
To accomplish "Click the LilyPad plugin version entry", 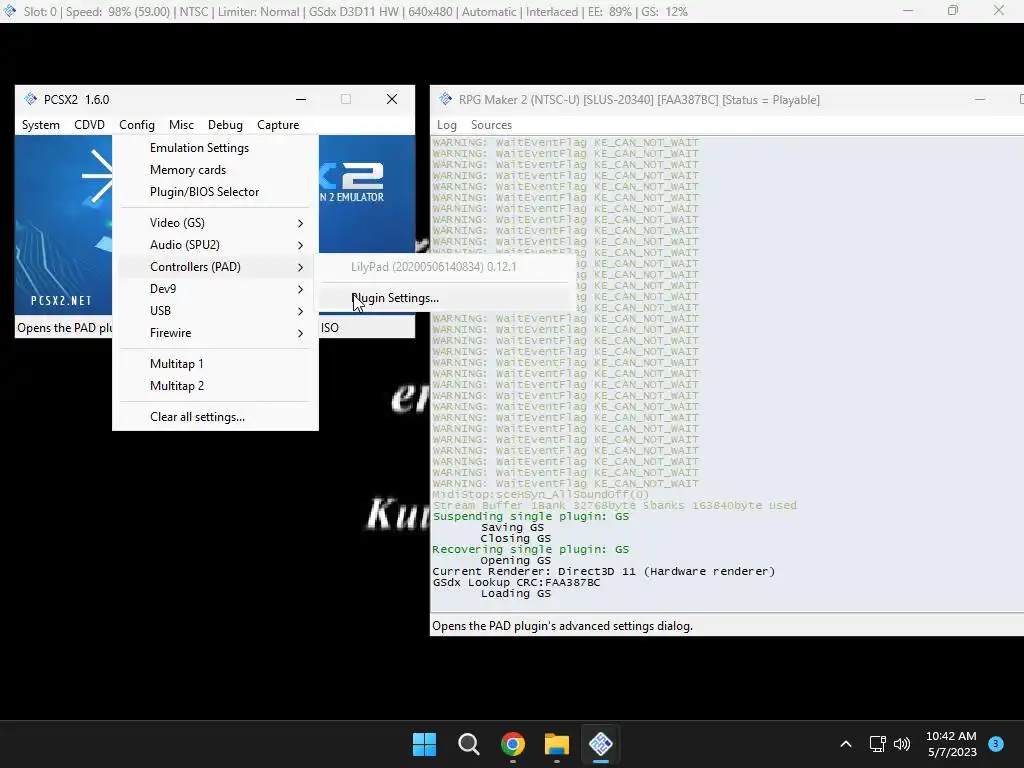I will (x=445, y=267).
